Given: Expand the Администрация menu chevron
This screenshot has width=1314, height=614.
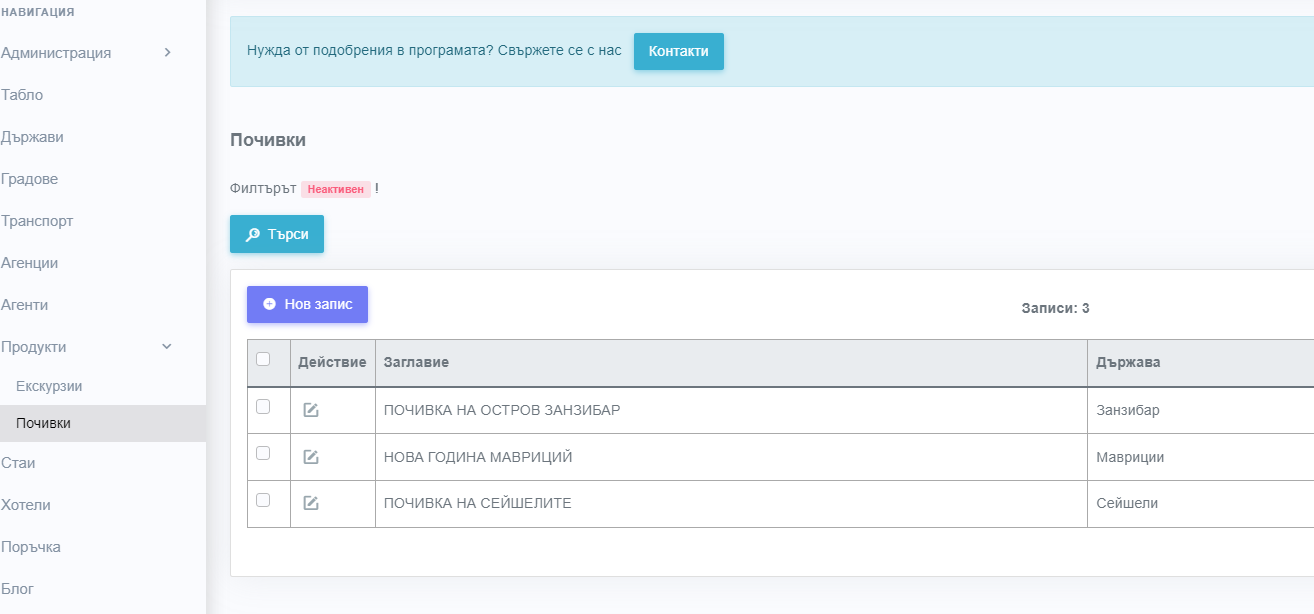Looking at the screenshot, I should pos(167,53).
